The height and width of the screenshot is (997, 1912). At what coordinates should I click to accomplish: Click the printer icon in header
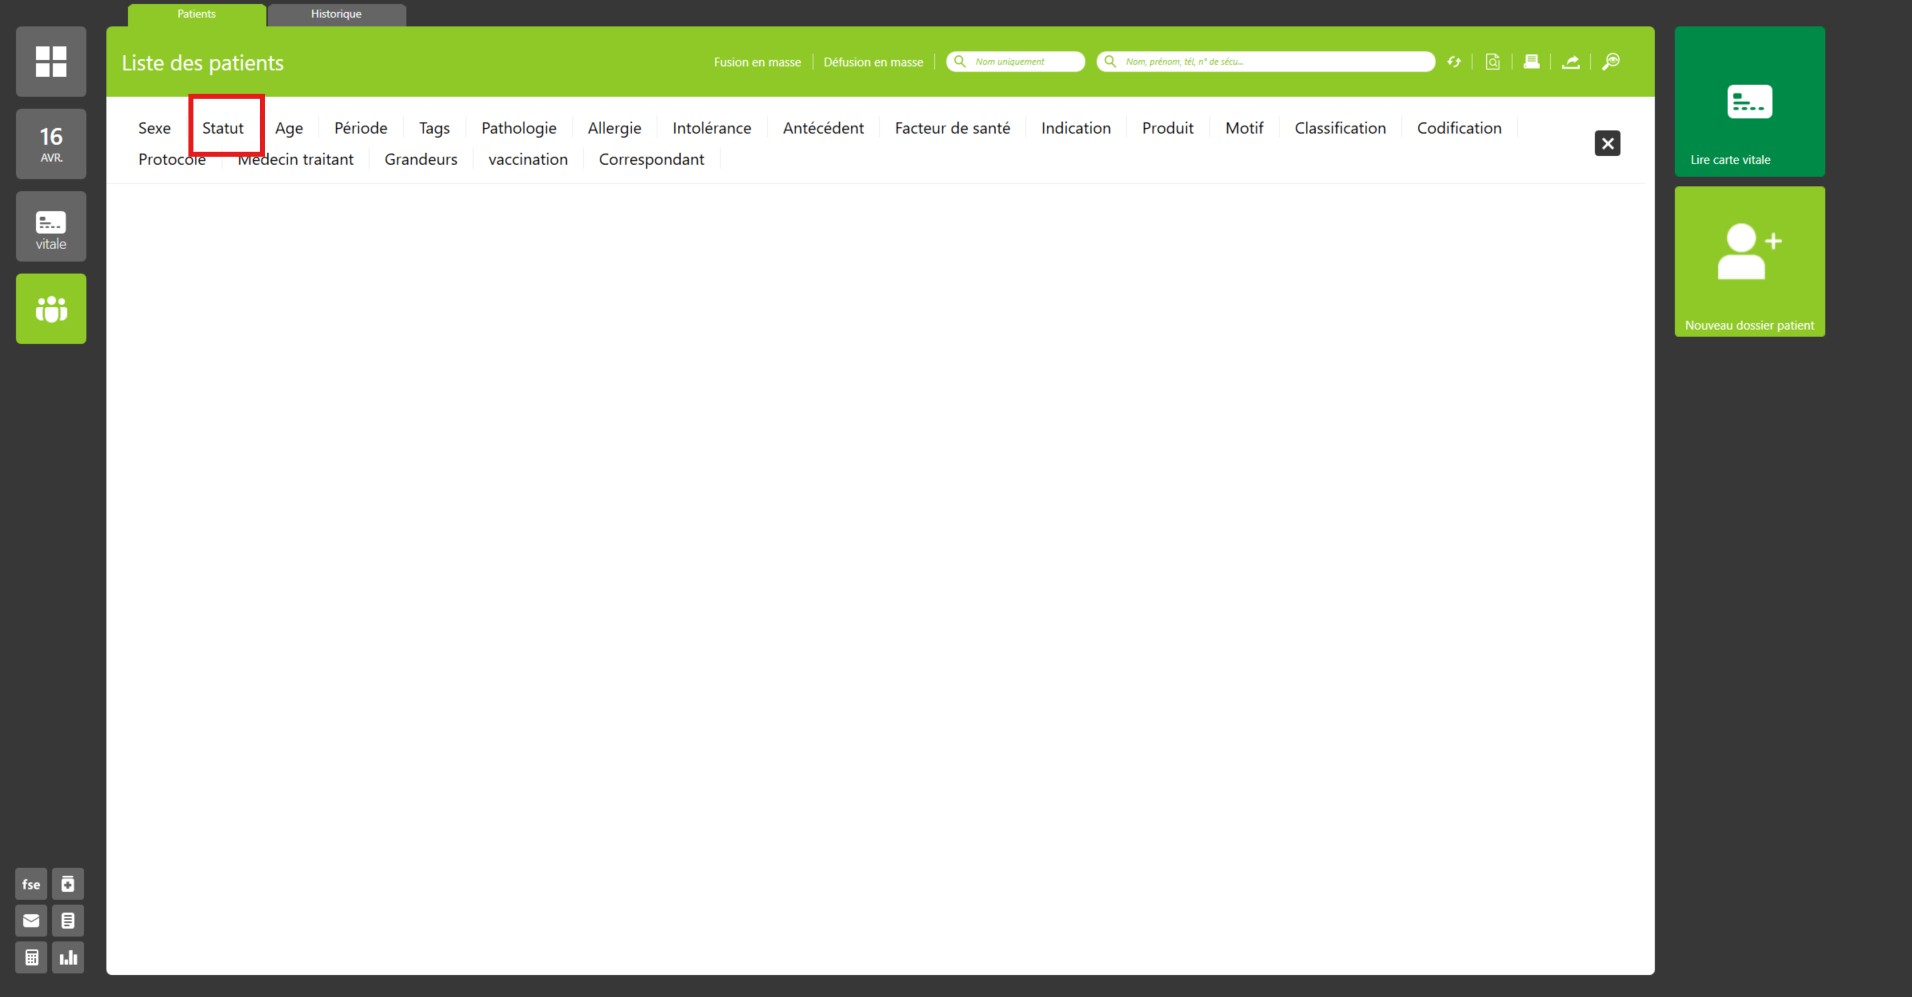tap(1531, 62)
